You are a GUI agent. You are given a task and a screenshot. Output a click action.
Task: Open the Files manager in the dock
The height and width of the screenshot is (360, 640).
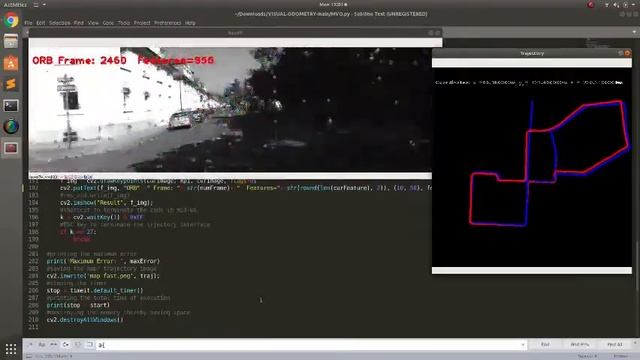click(11, 41)
